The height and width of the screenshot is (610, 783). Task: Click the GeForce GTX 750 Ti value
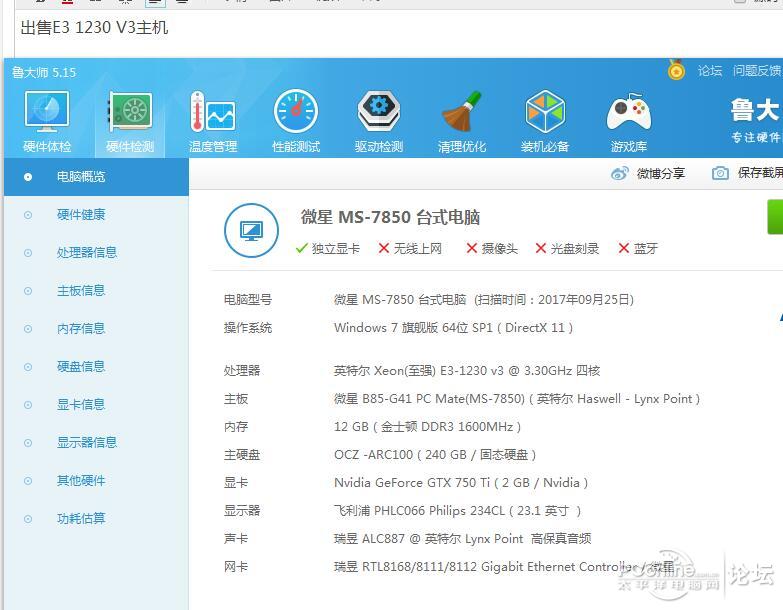tap(461, 482)
